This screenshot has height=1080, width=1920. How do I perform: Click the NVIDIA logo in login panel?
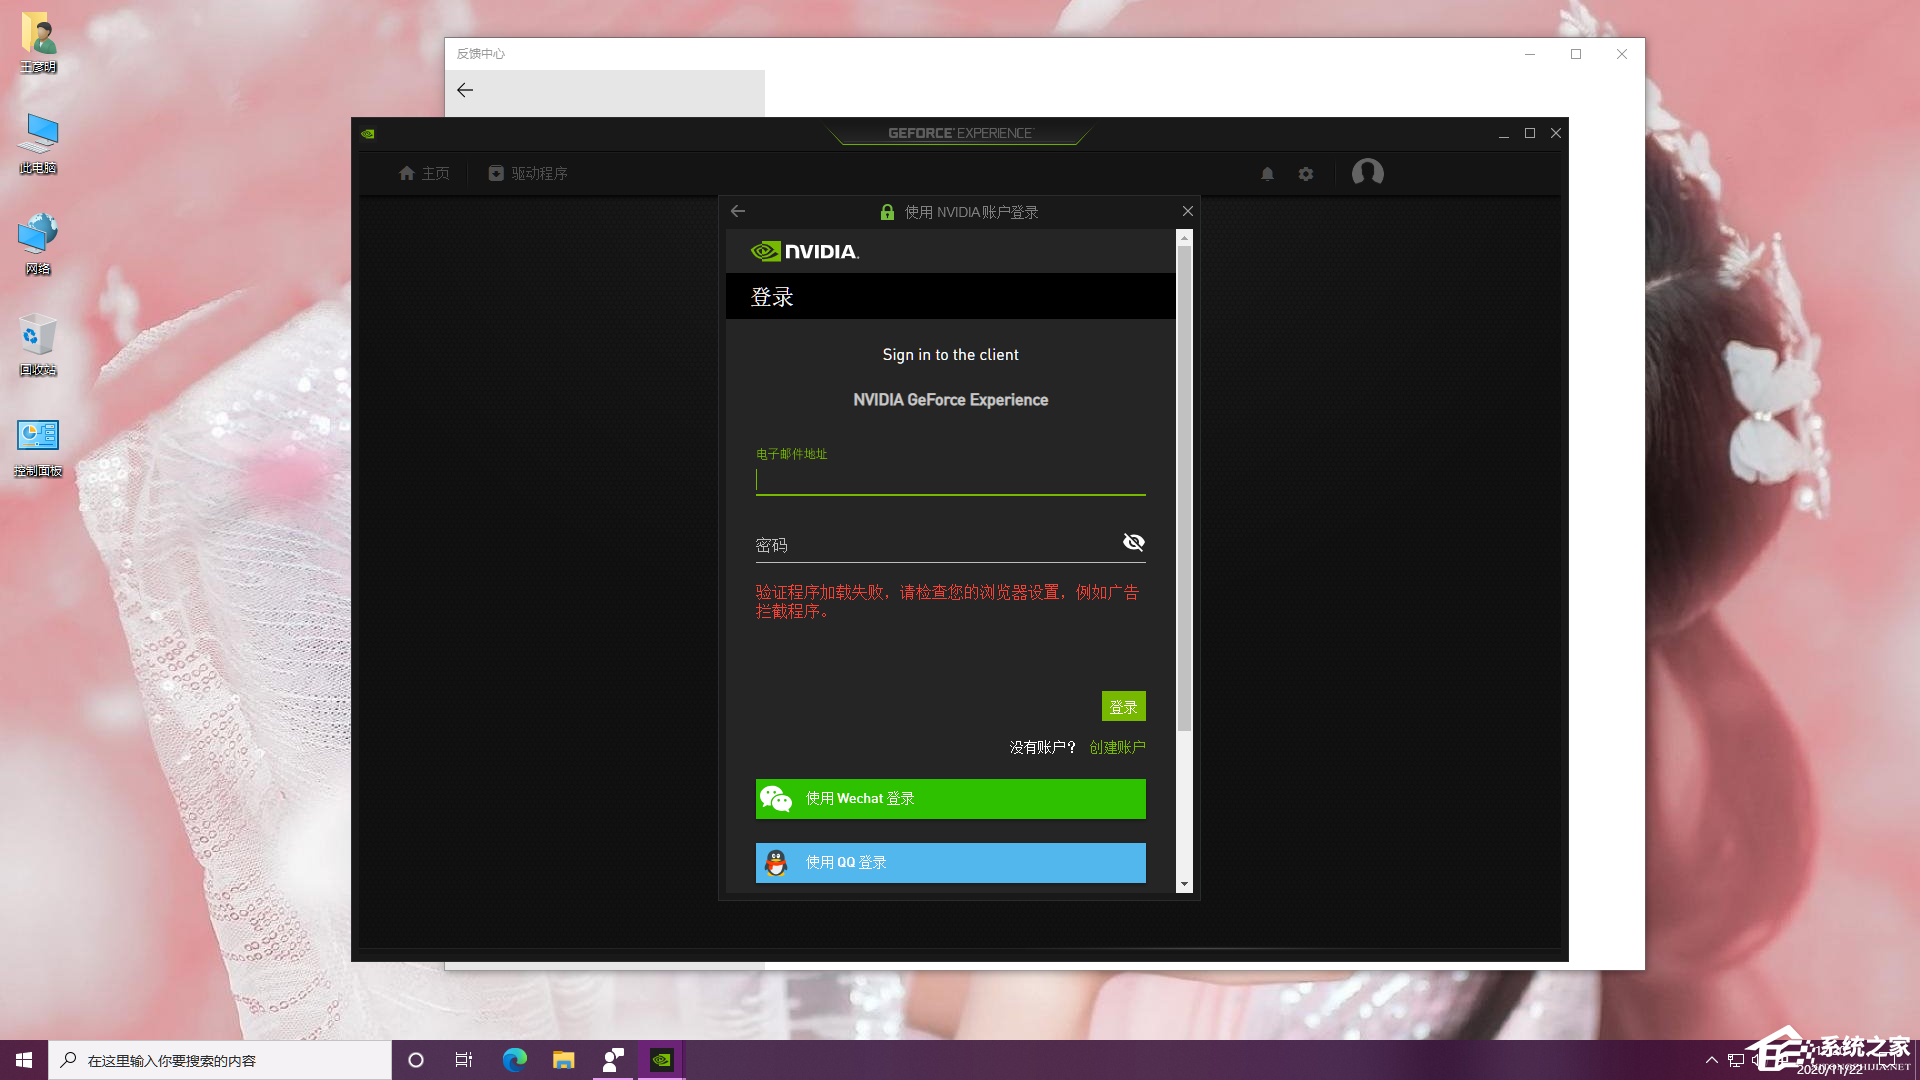[805, 251]
